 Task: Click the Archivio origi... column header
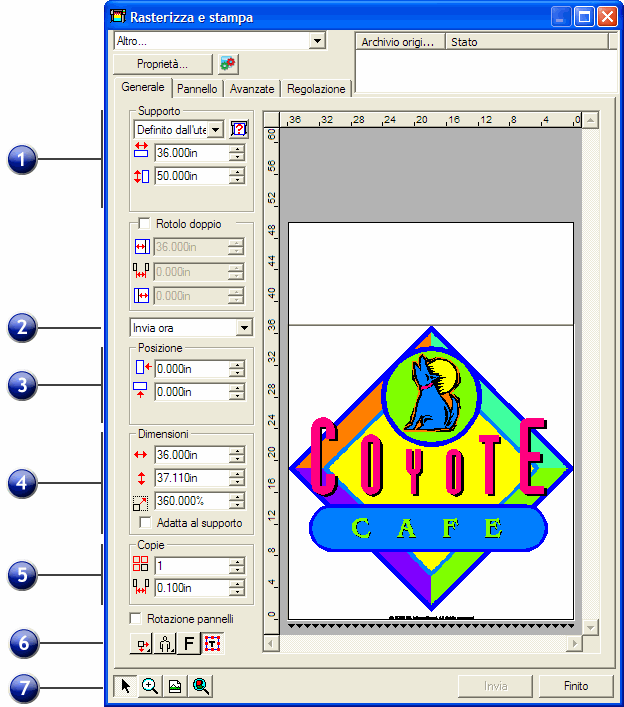coord(400,42)
